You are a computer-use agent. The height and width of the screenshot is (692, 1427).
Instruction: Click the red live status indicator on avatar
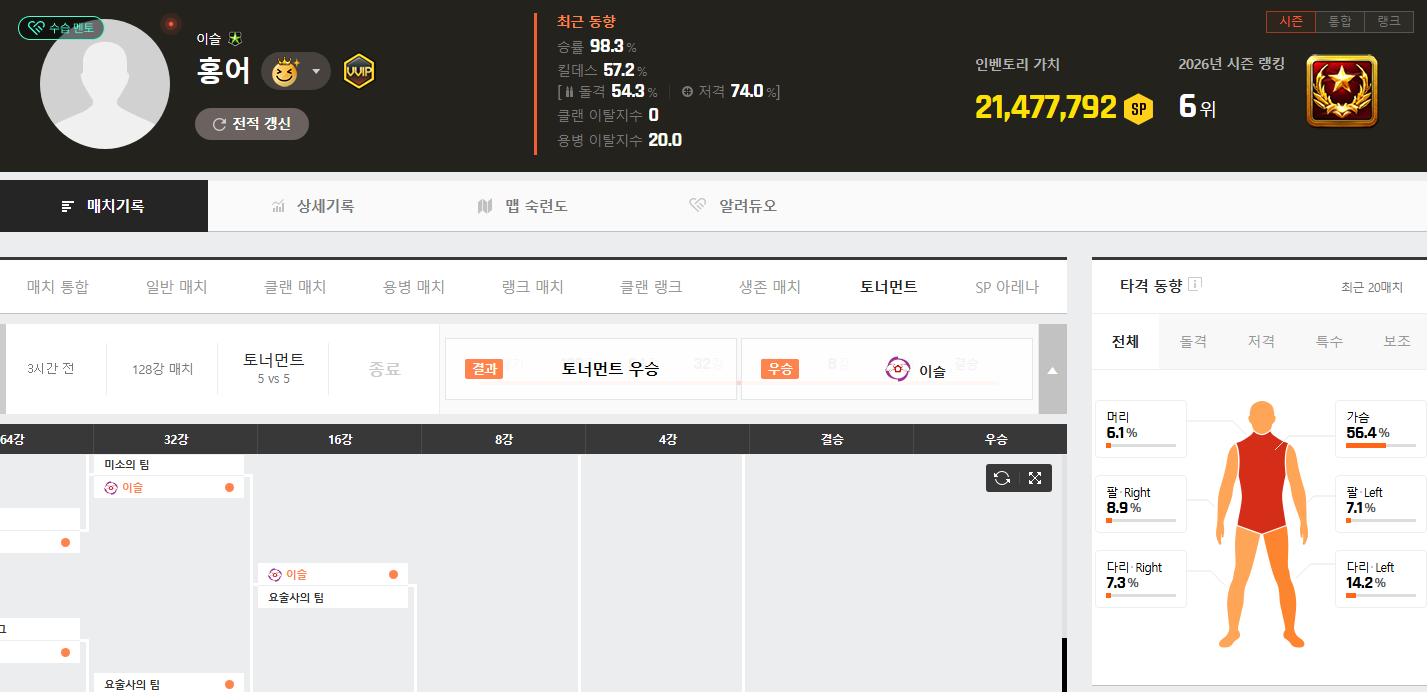point(171,23)
